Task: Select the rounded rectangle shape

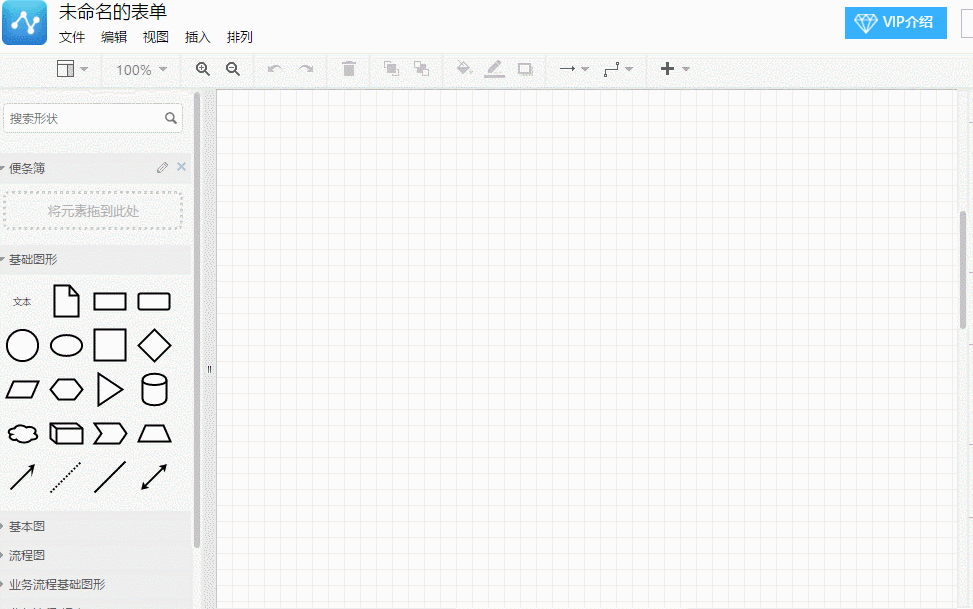Action: tap(154, 302)
